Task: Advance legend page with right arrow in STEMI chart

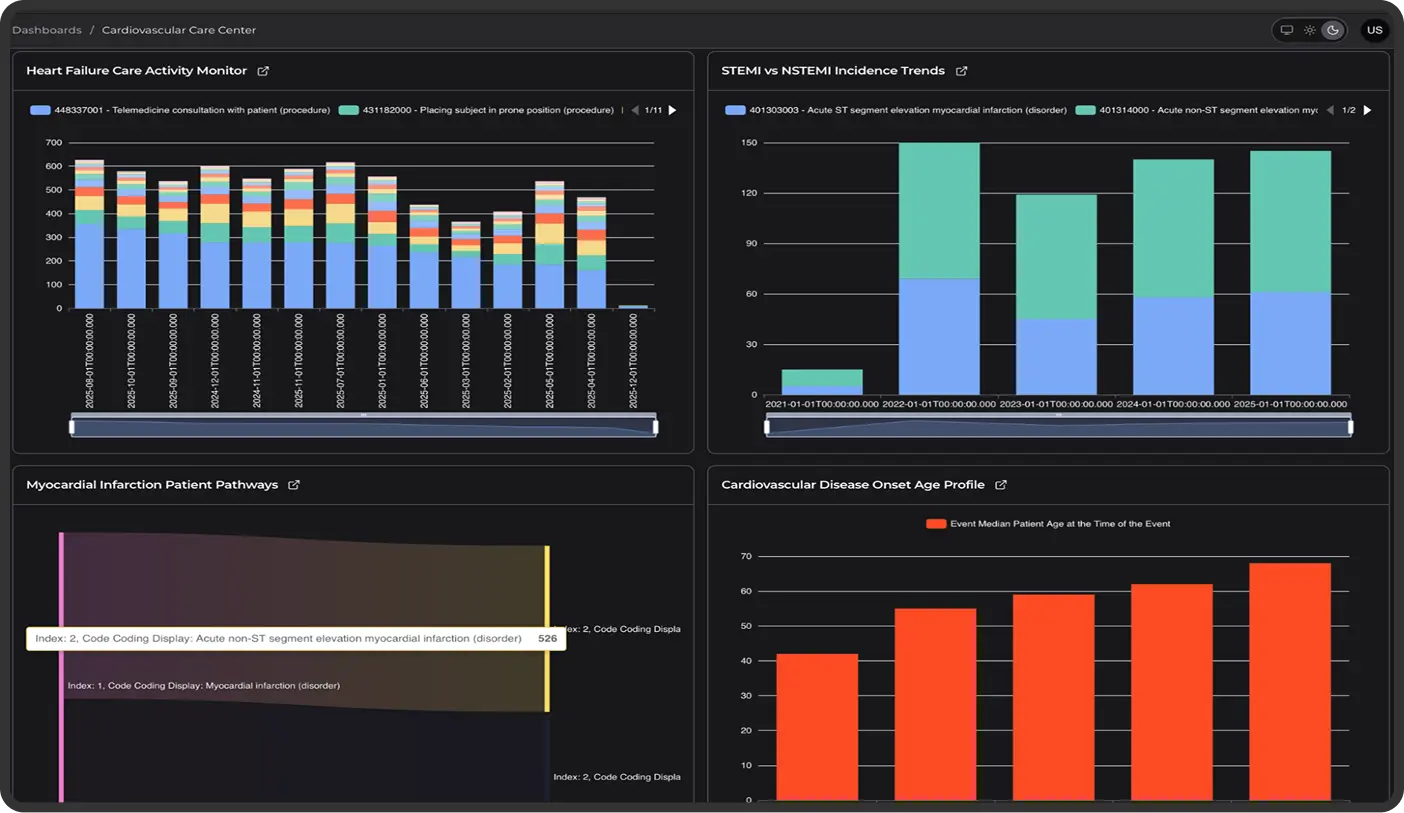Action: click(x=1366, y=110)
